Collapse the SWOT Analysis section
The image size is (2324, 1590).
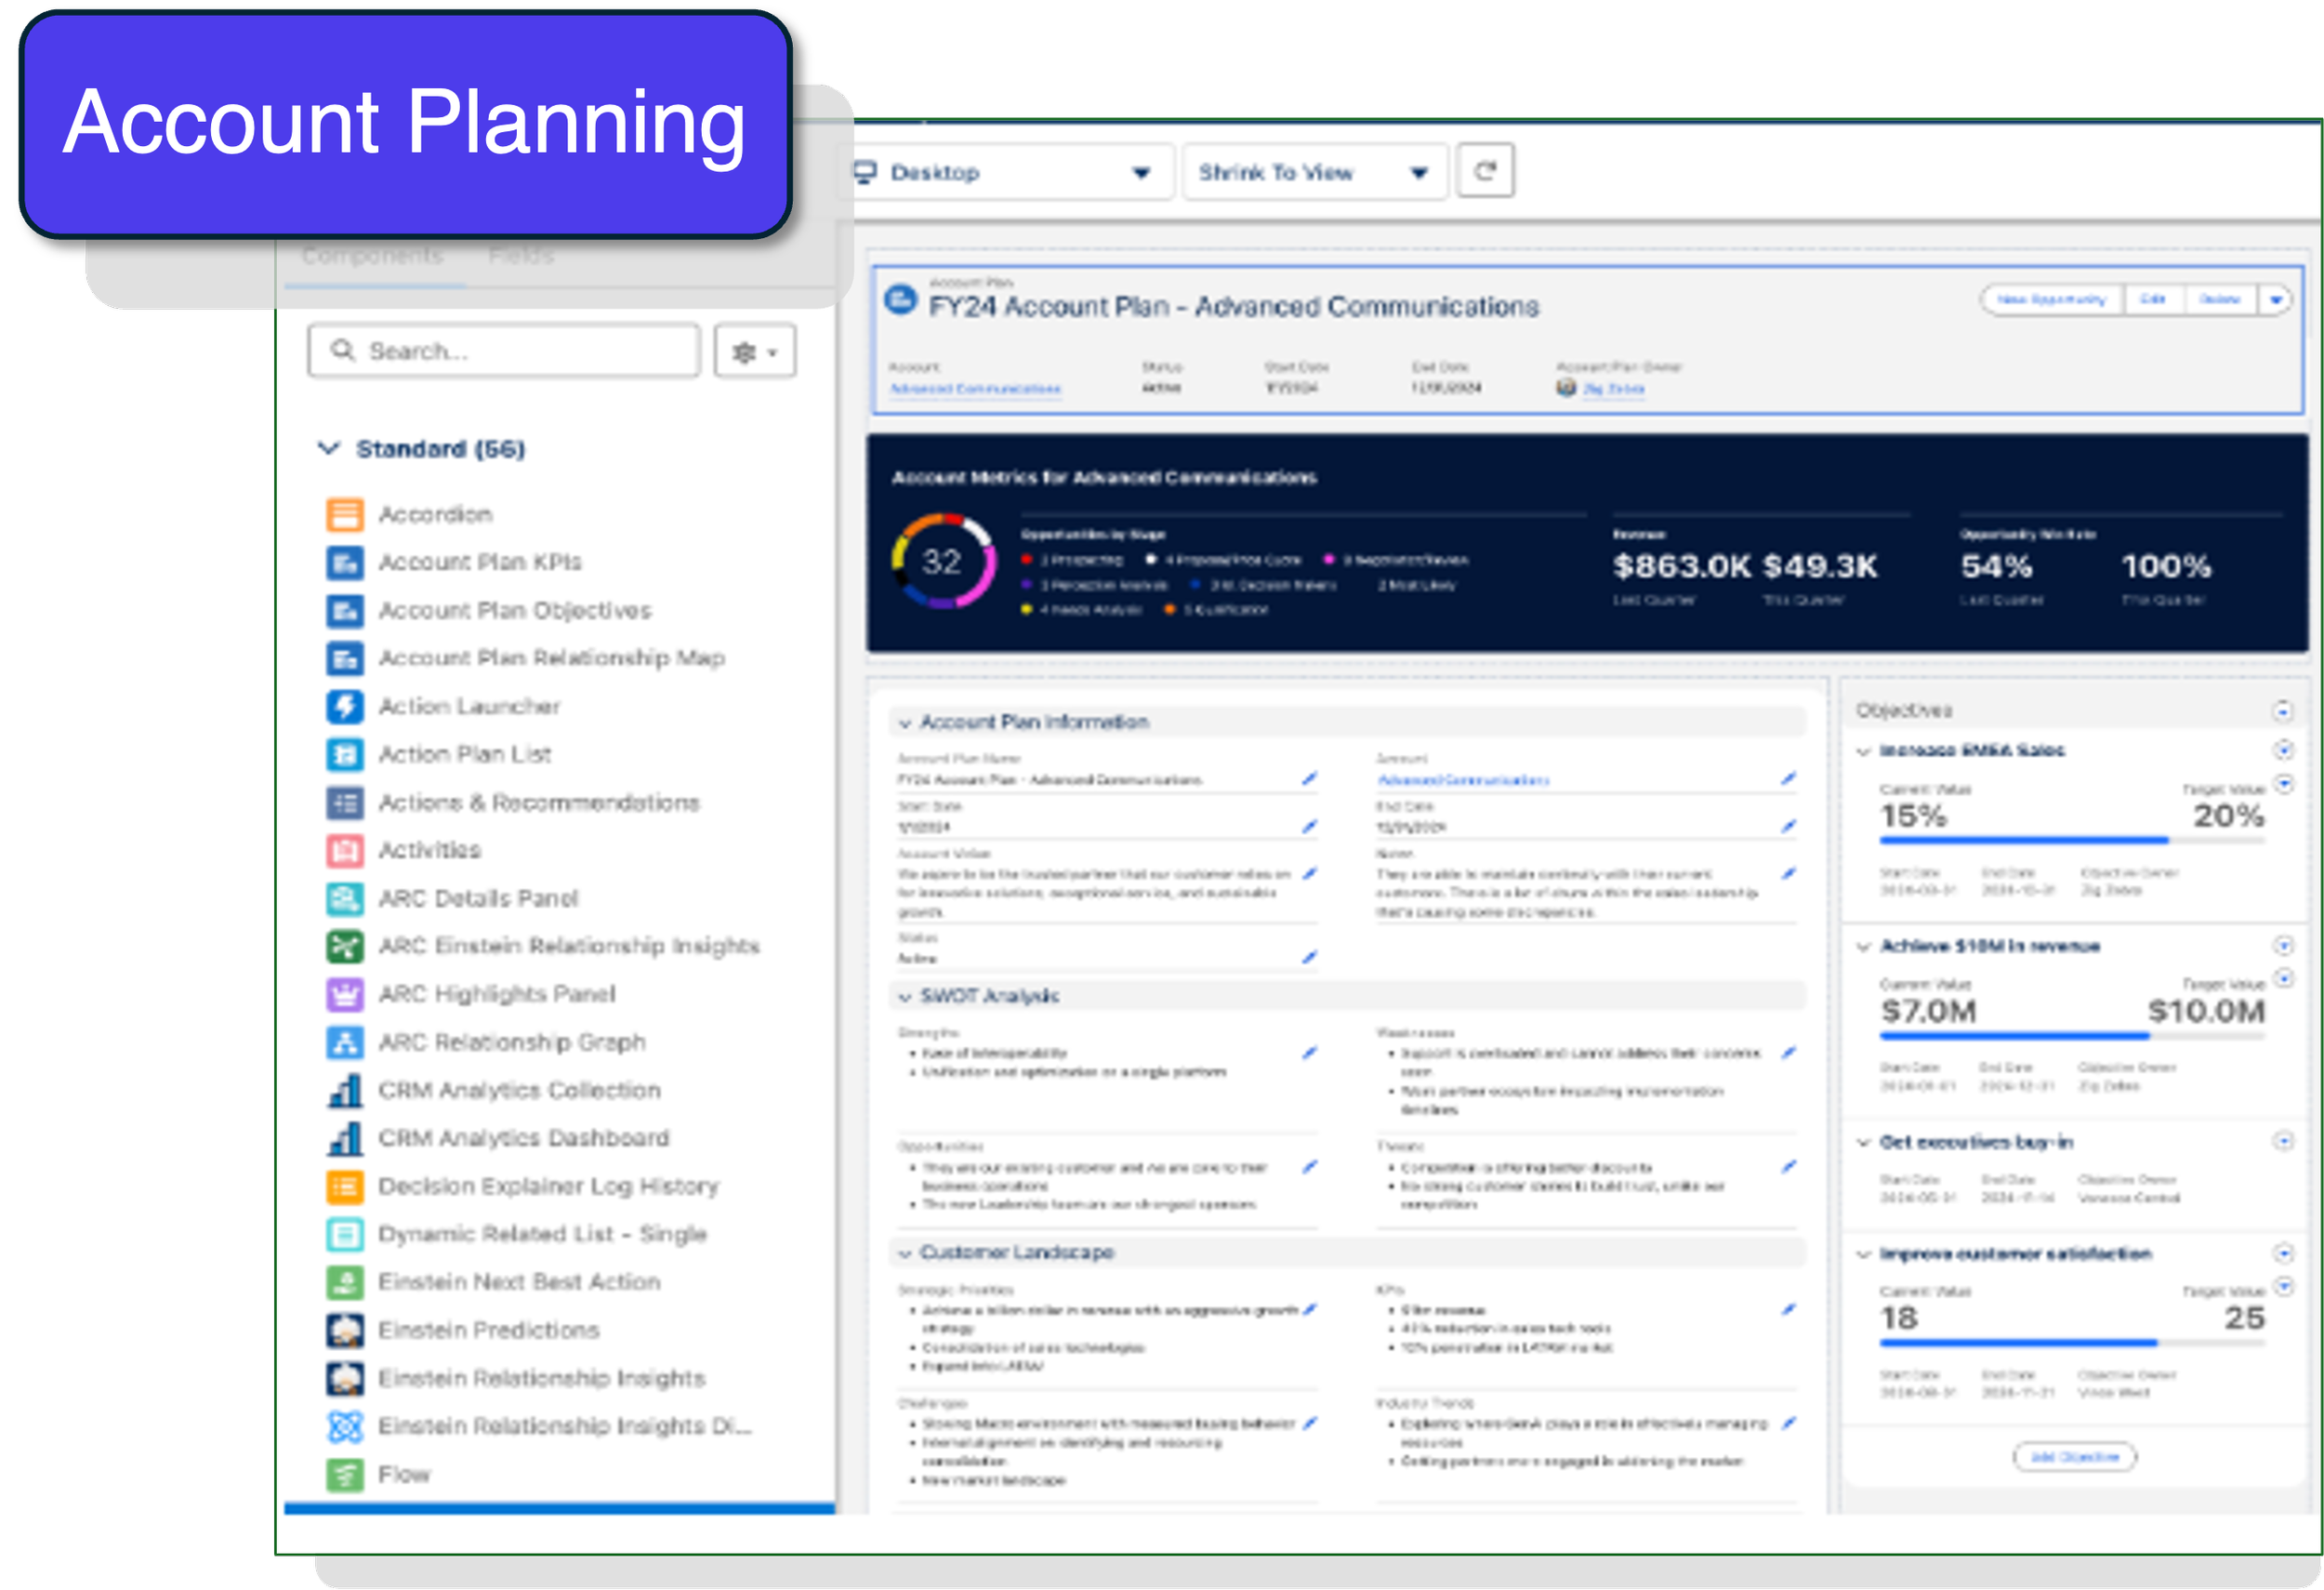click(x=904, y=997)
